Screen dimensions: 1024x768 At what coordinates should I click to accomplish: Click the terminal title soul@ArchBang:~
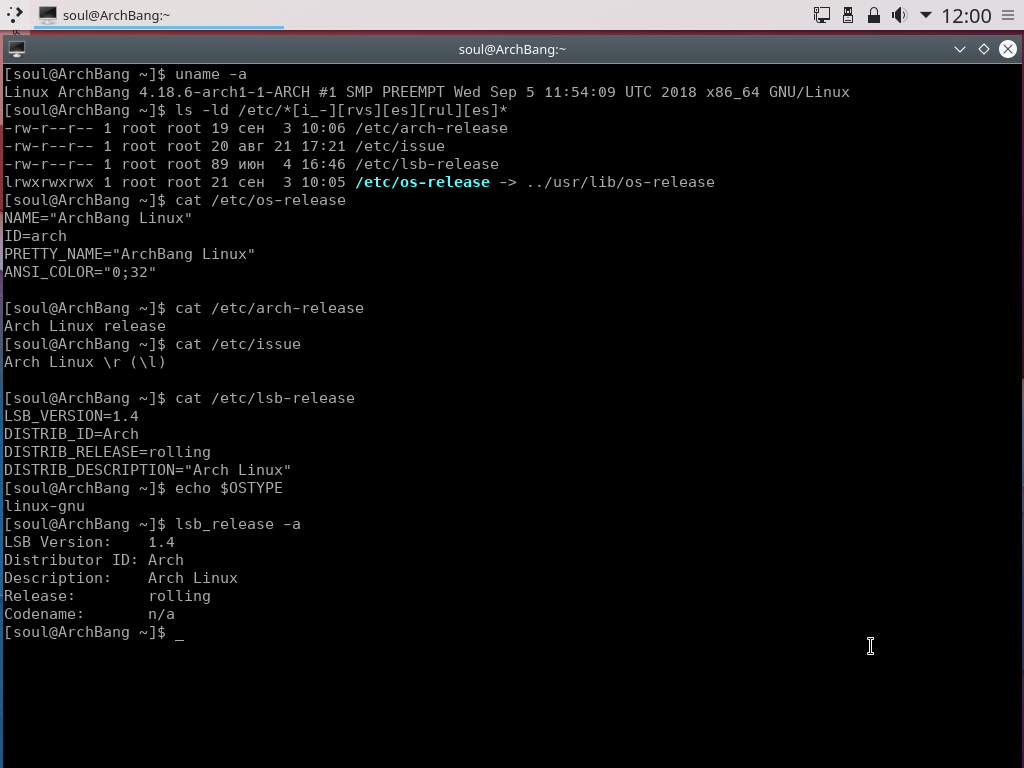[512, 50]
